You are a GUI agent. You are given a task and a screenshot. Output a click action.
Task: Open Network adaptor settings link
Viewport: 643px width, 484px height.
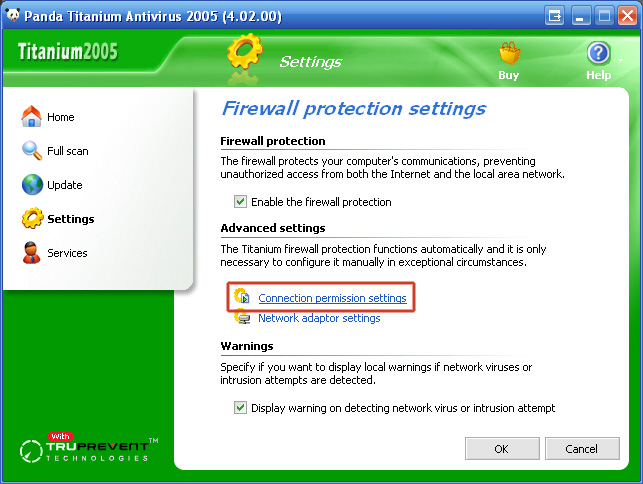319,318
